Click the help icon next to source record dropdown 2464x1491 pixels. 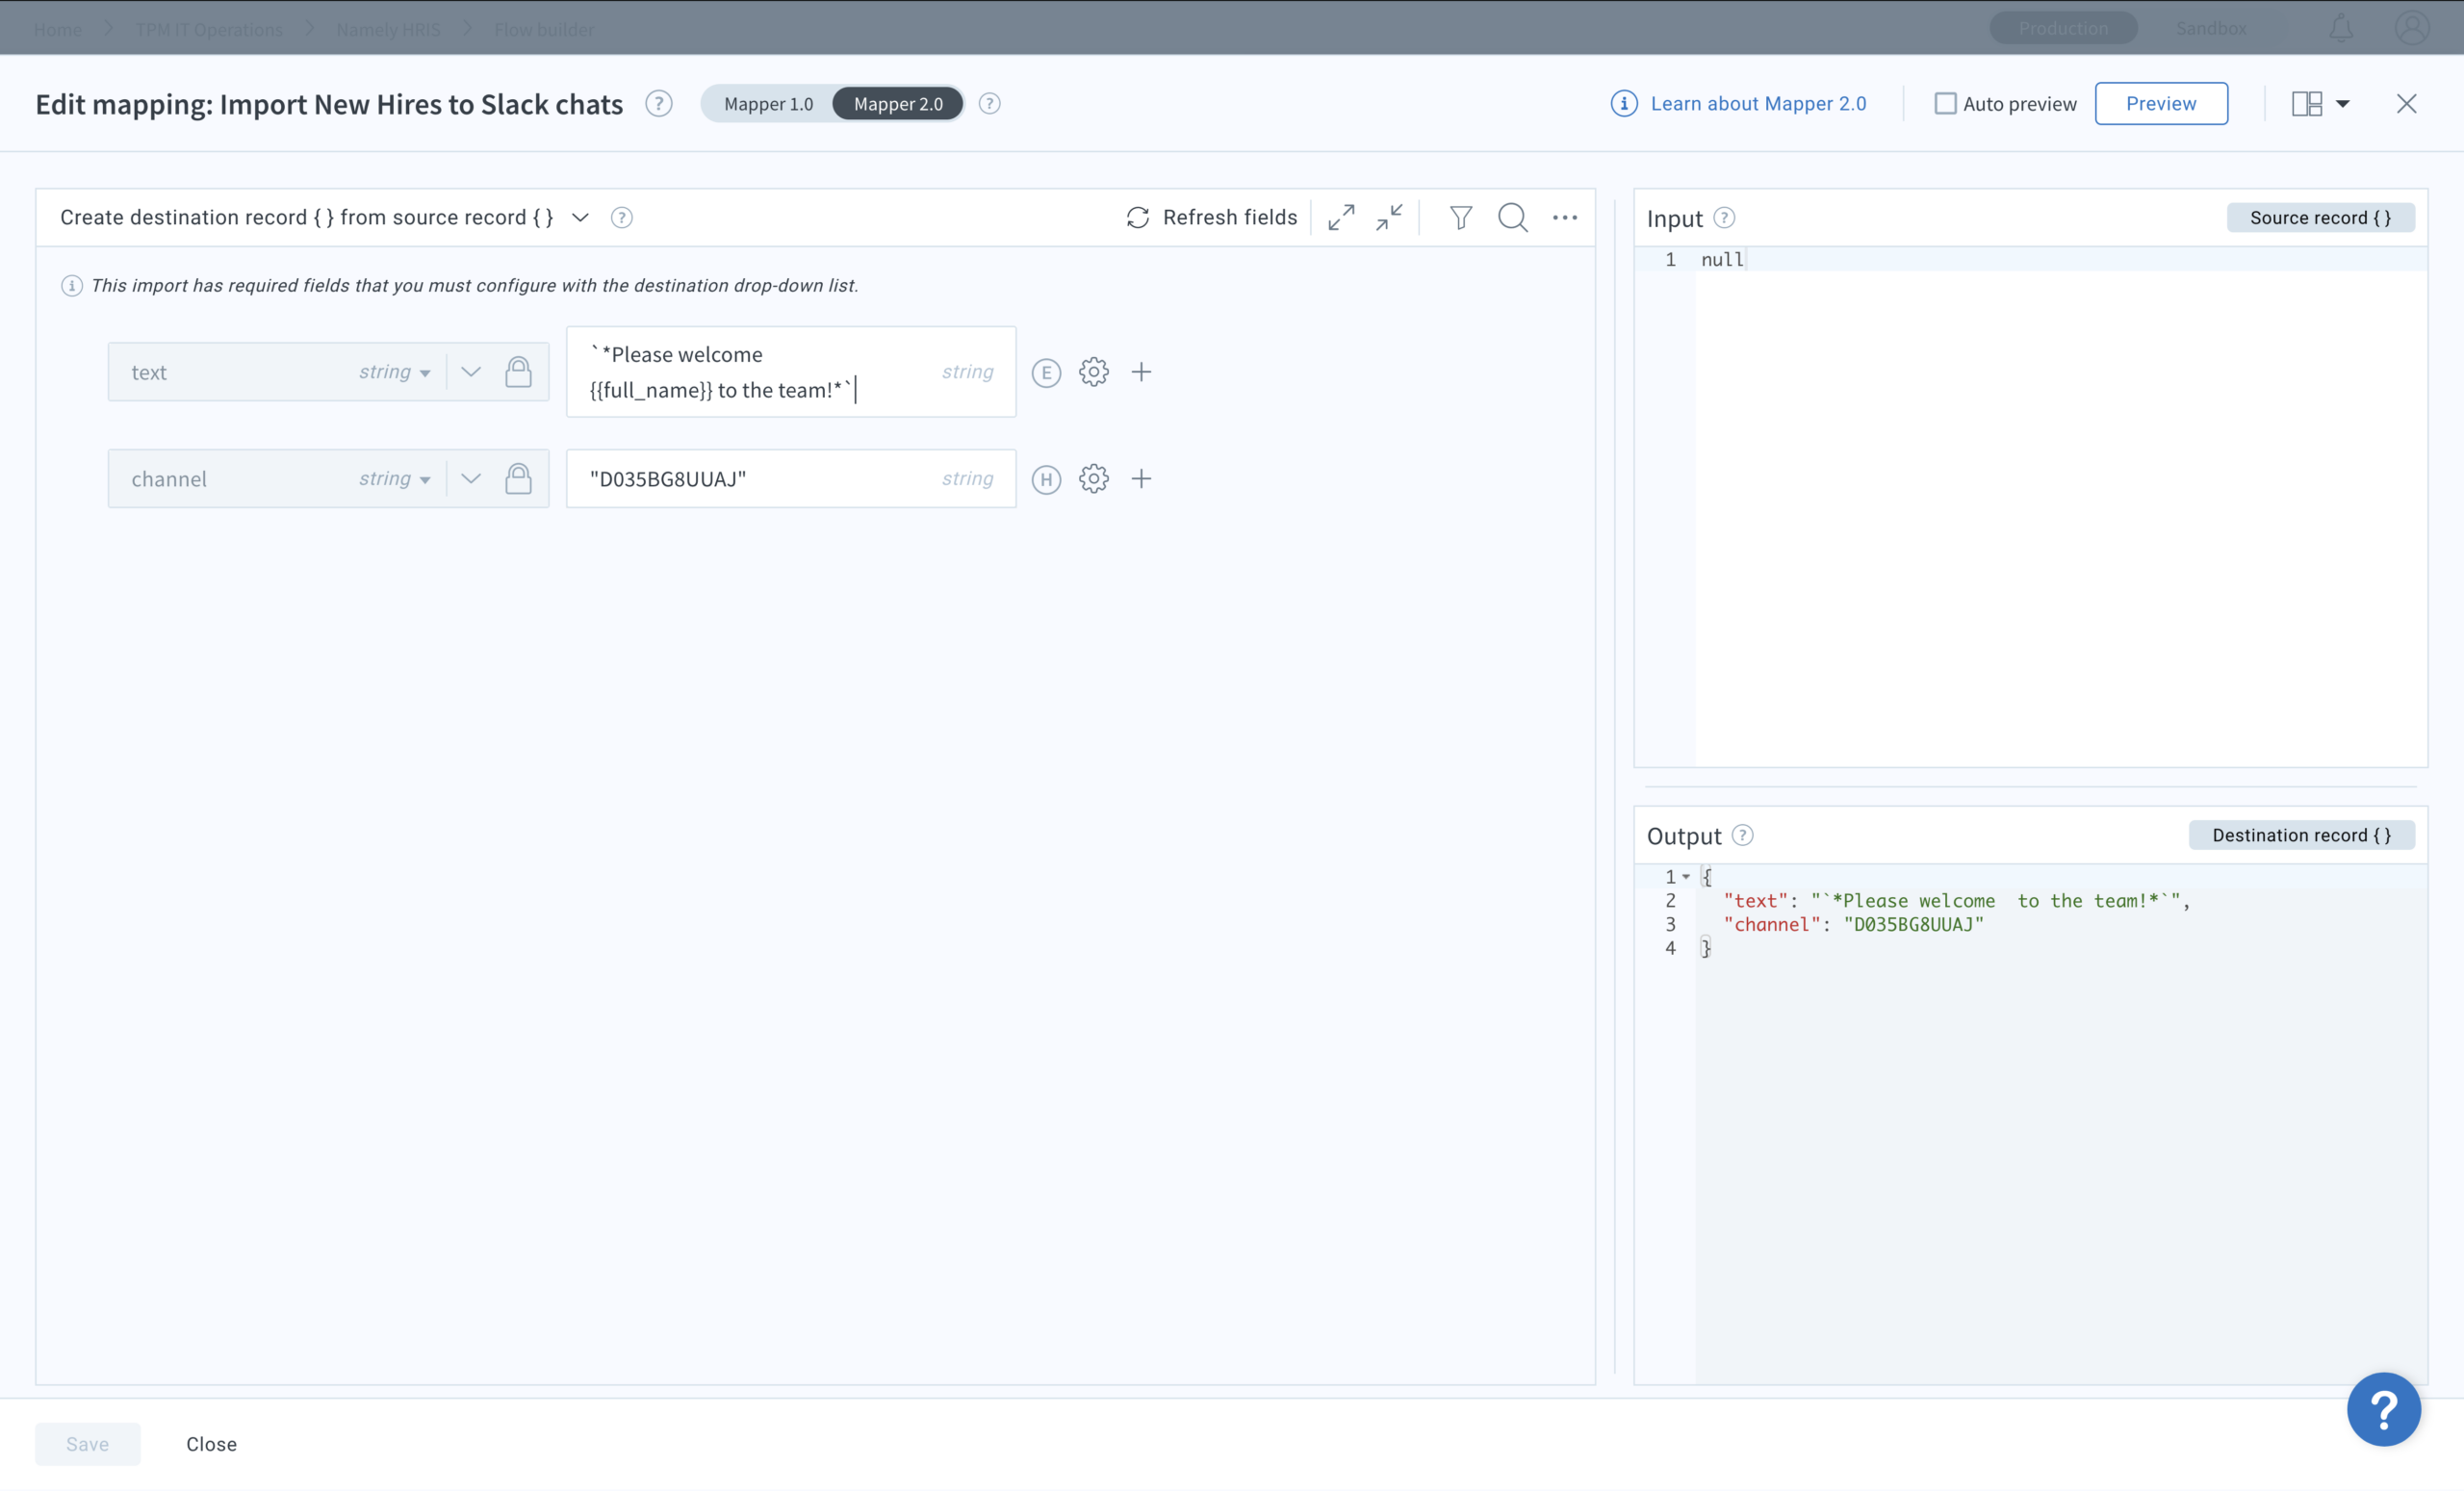(x=621, y=218)
